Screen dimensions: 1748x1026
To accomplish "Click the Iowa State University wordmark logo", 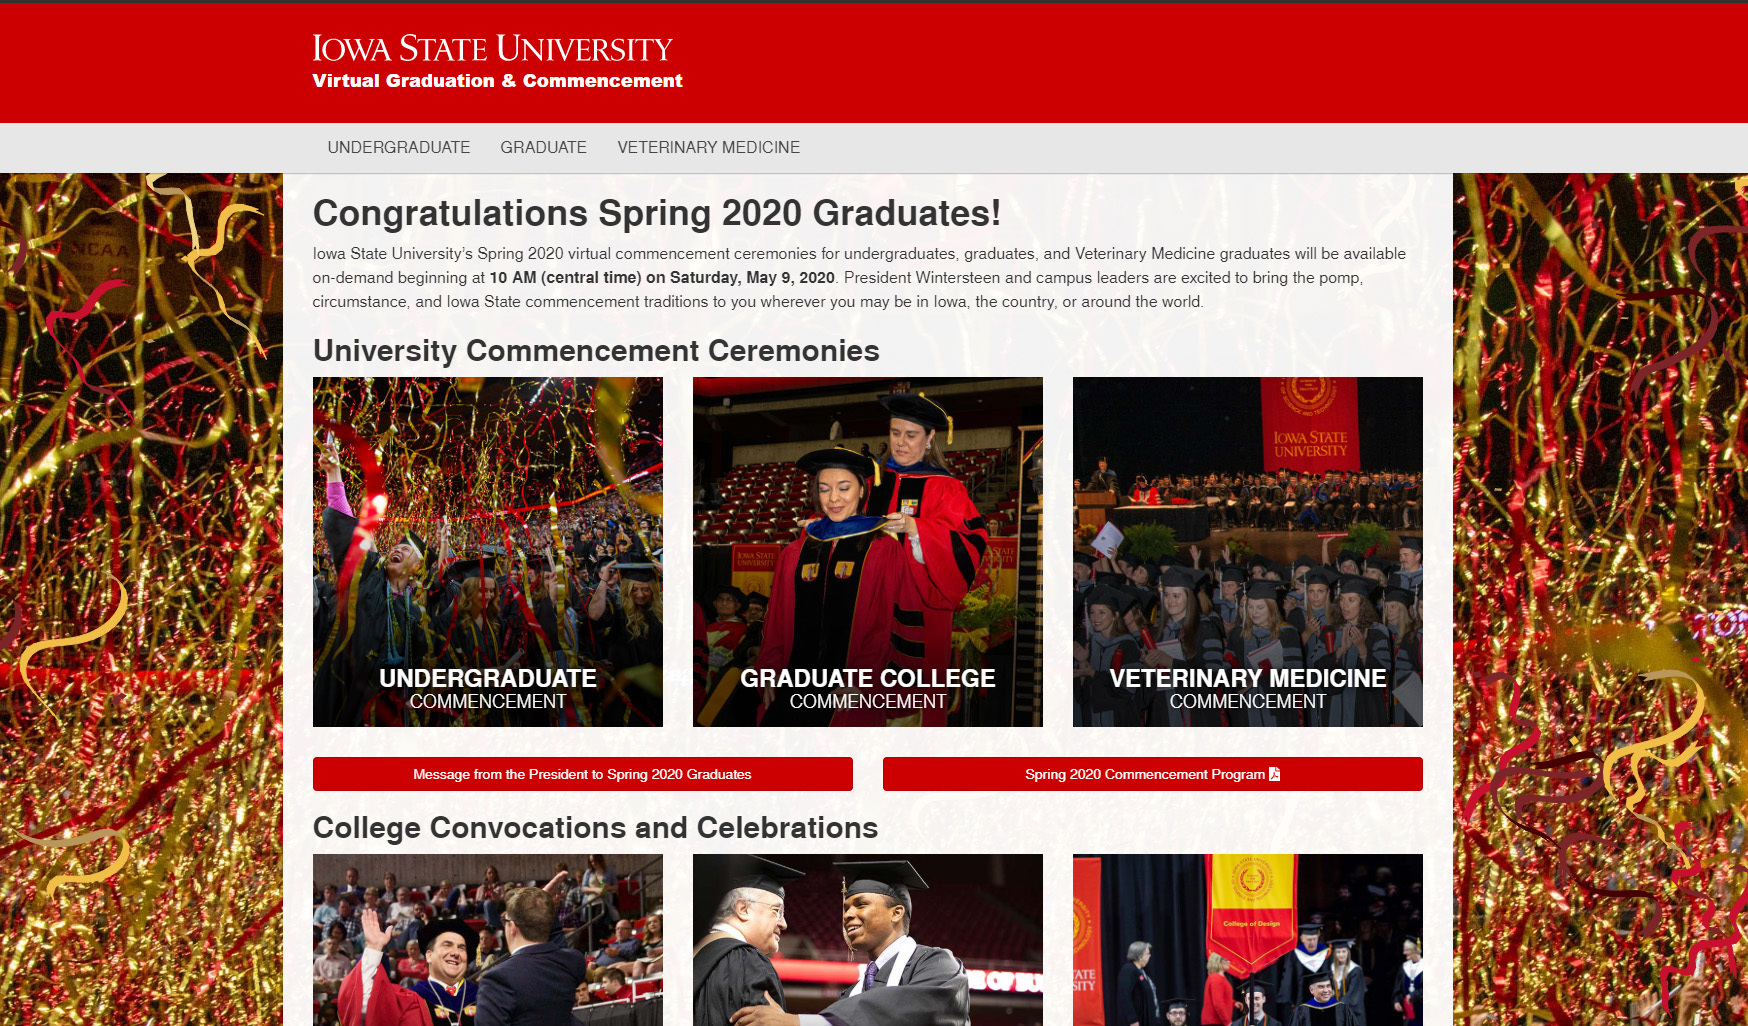I will [x=492, y=48].
